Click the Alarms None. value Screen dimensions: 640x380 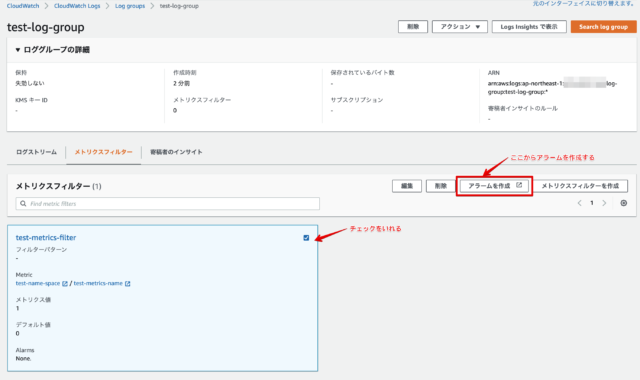click(23, 358)
